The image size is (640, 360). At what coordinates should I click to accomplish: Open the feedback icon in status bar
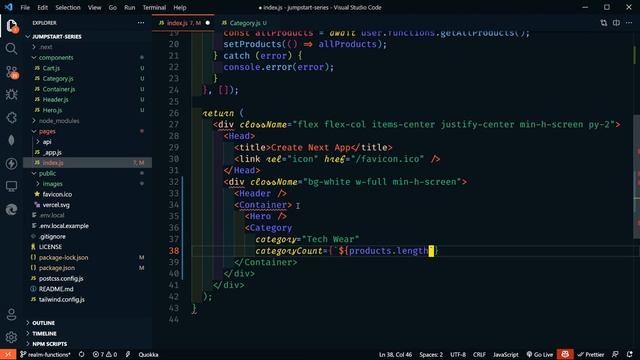pyautogui.click(x=615, y=354)
